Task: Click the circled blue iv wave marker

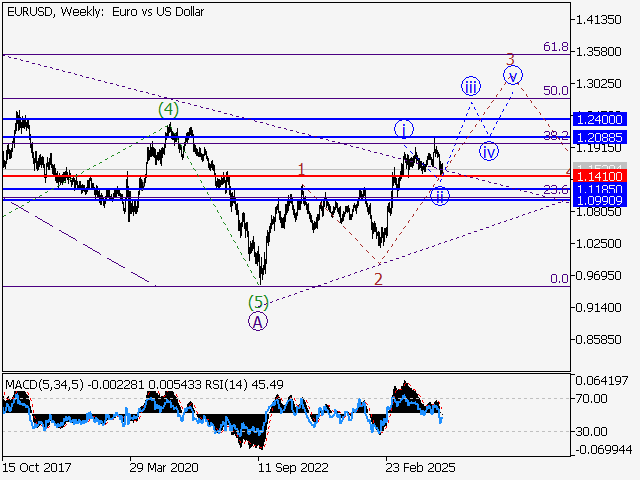Action: tap(488, 152)
